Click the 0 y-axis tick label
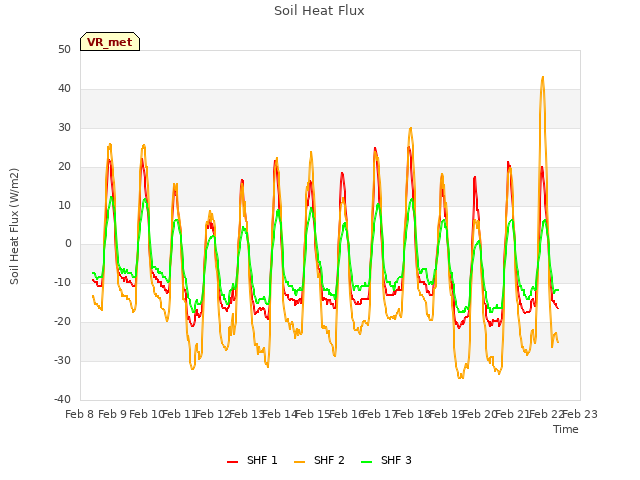The image size is (640, 480). (x=68, y=244)
